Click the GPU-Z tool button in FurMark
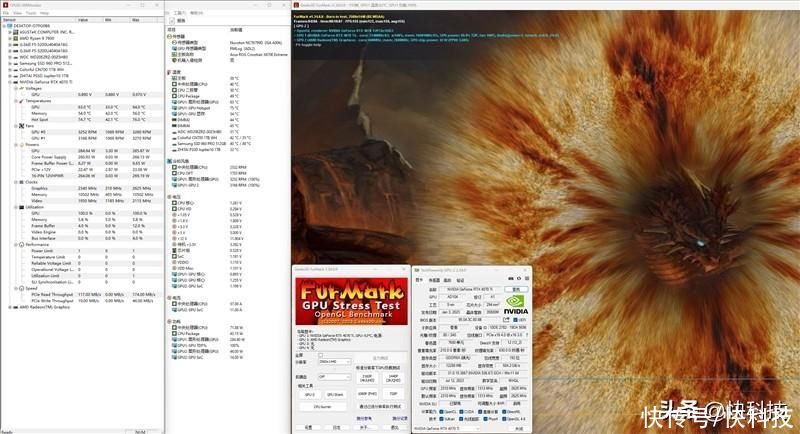Screen dimensions: 800x434 309,395
